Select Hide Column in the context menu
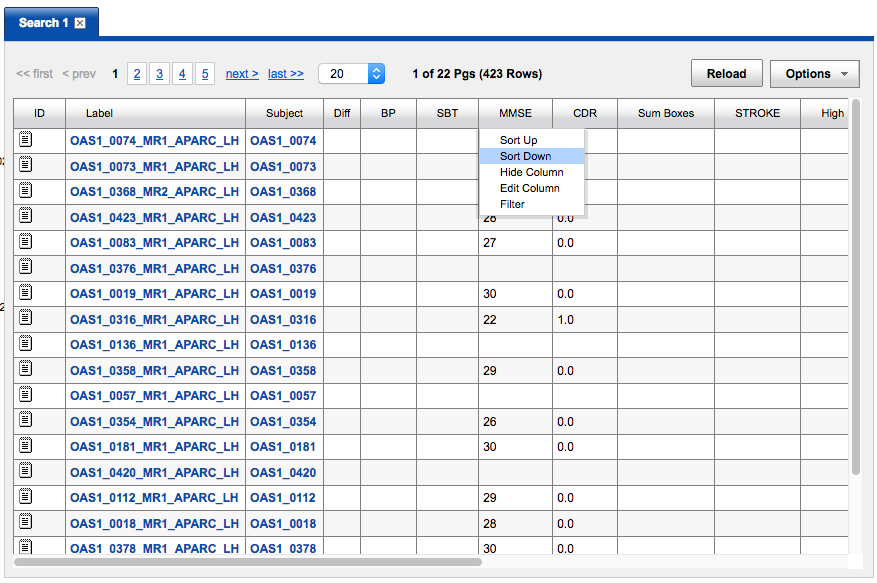The image size is (877, 583). coord(531,172)
